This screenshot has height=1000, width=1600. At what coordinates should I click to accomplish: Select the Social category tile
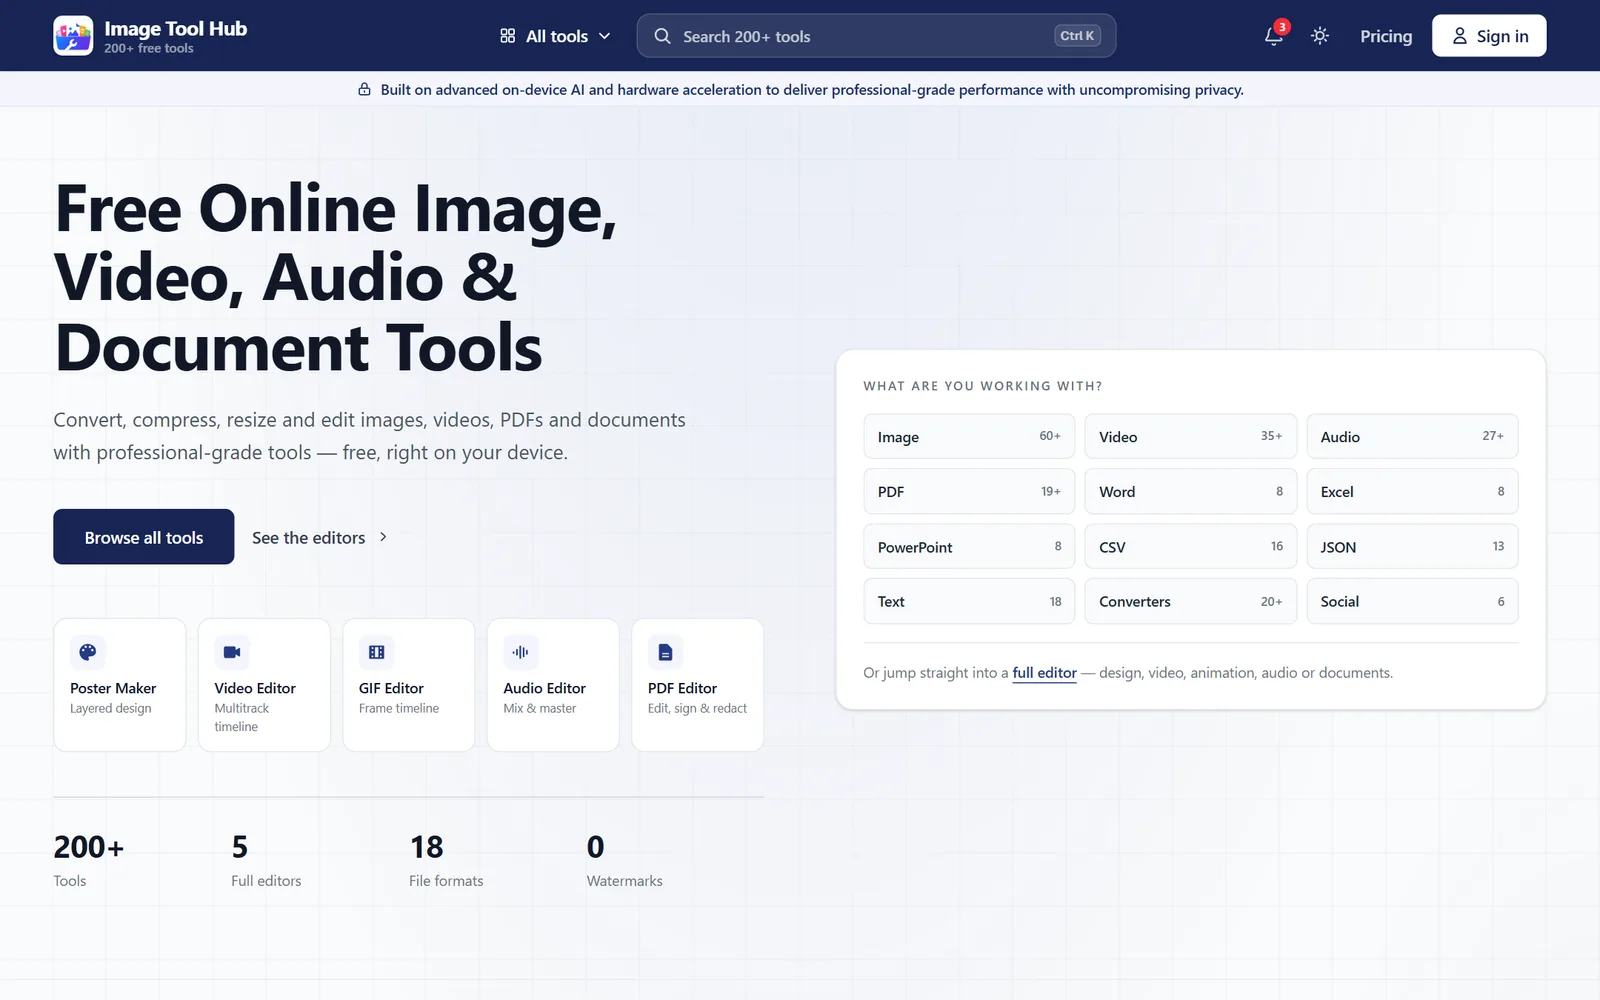(x=1412, y=601)
